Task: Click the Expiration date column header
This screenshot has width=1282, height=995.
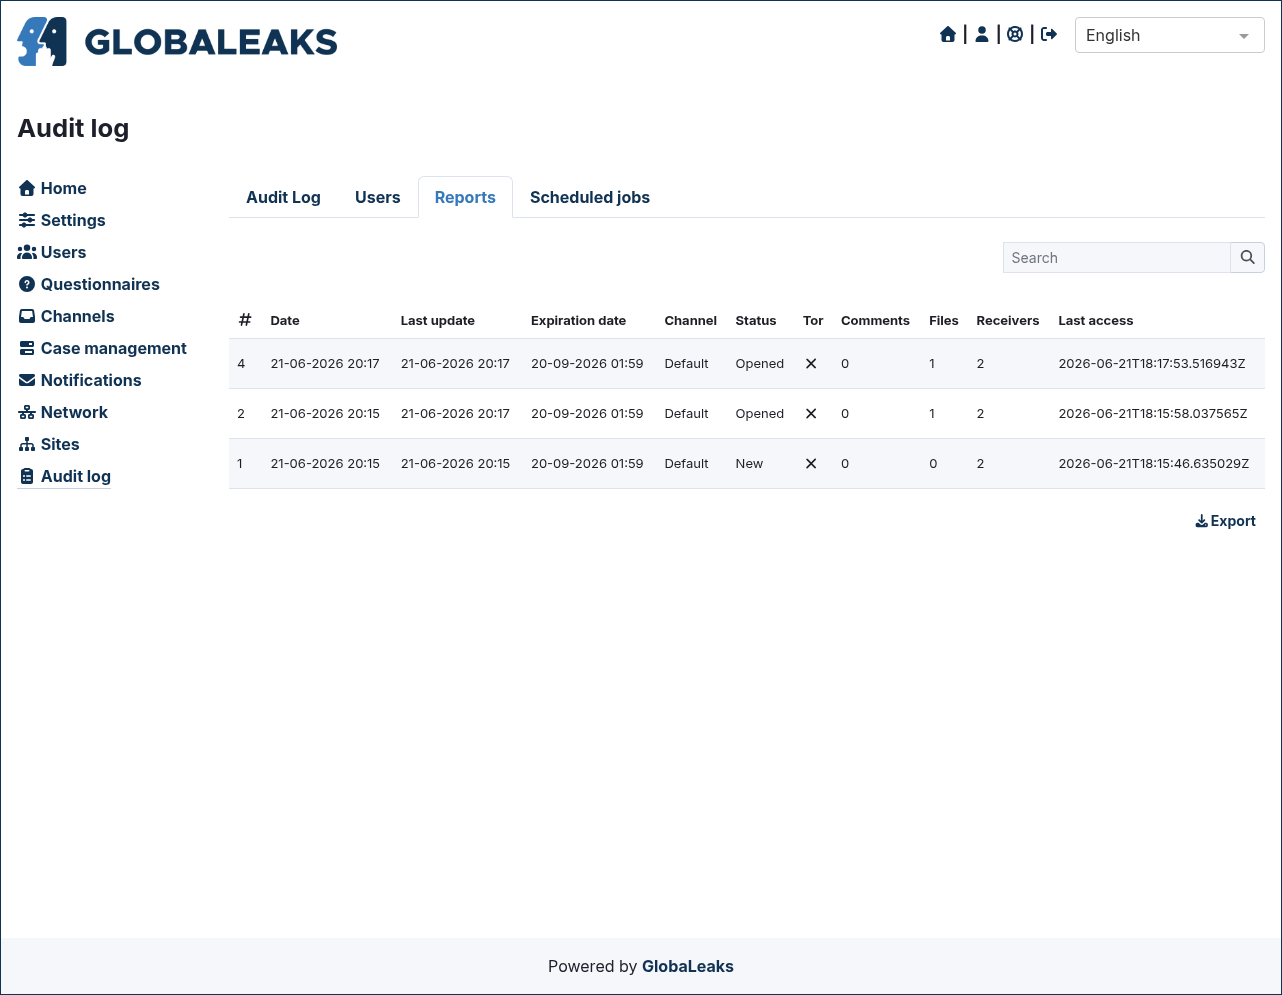Action: pos(578,321)
